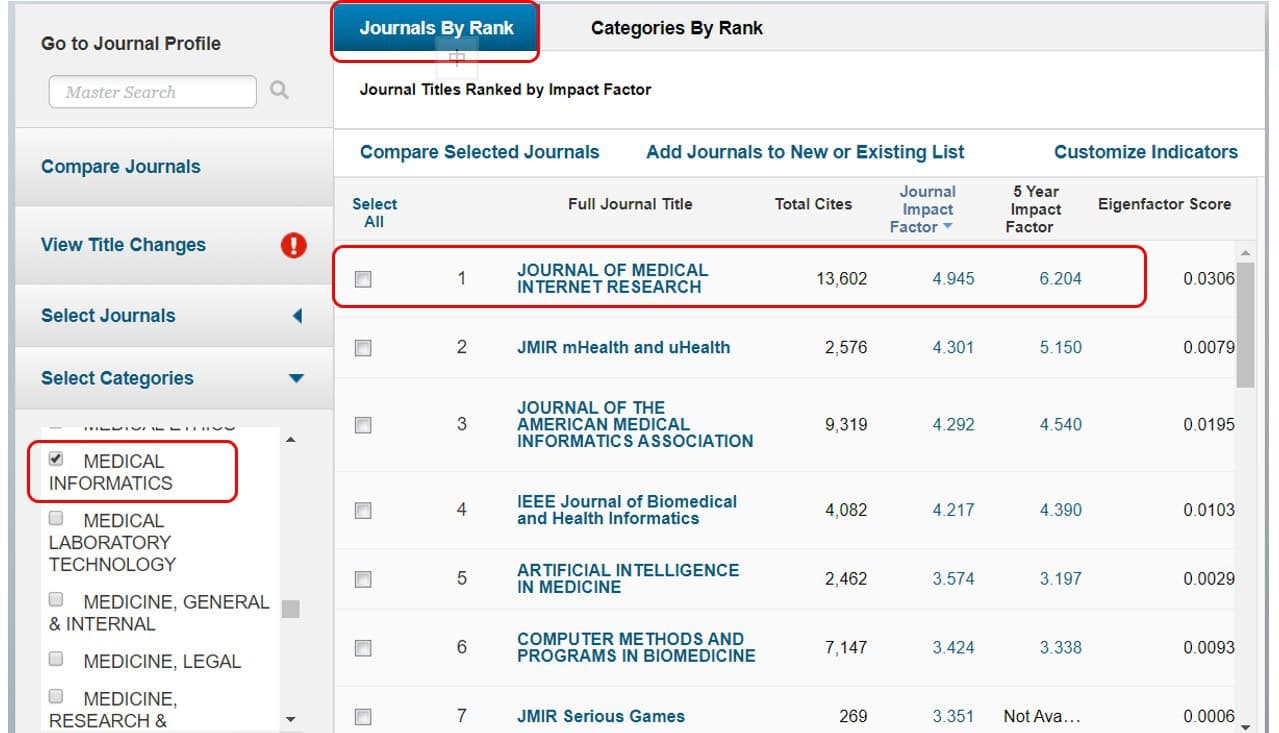Click the Master Search input field
1279x733 pixels.
tap(153, 92)
